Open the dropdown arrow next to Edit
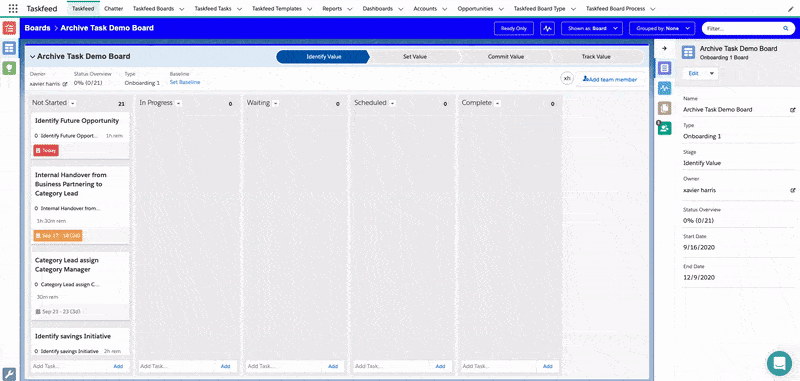Screen dimensions: 800x381 click(712, 73)
